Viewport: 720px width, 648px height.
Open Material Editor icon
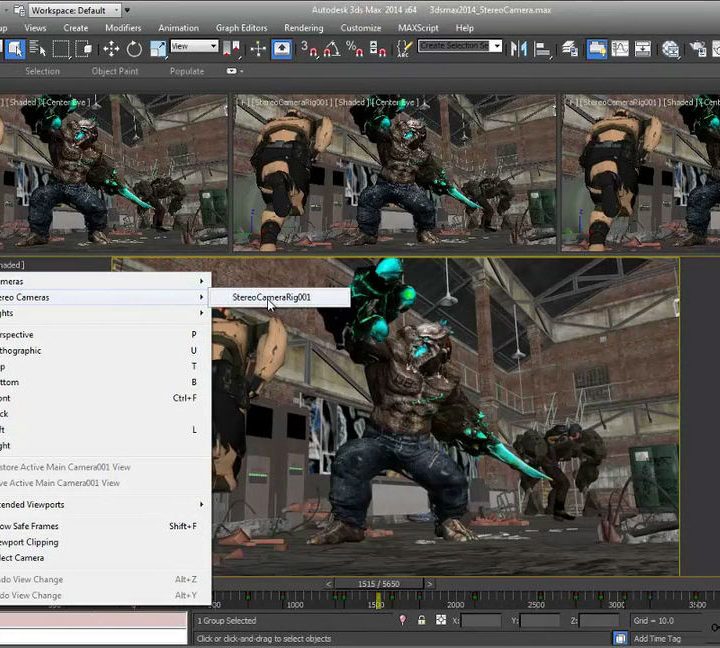coord(670,49)
